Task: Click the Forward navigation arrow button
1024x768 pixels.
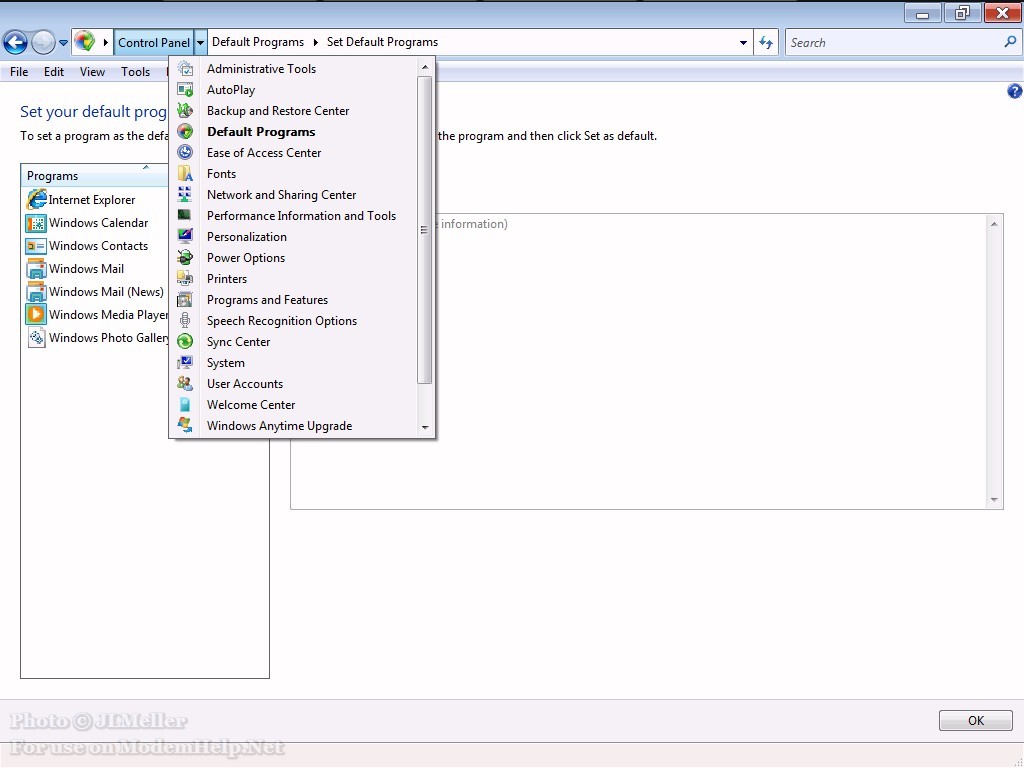Action: [43, 42]
